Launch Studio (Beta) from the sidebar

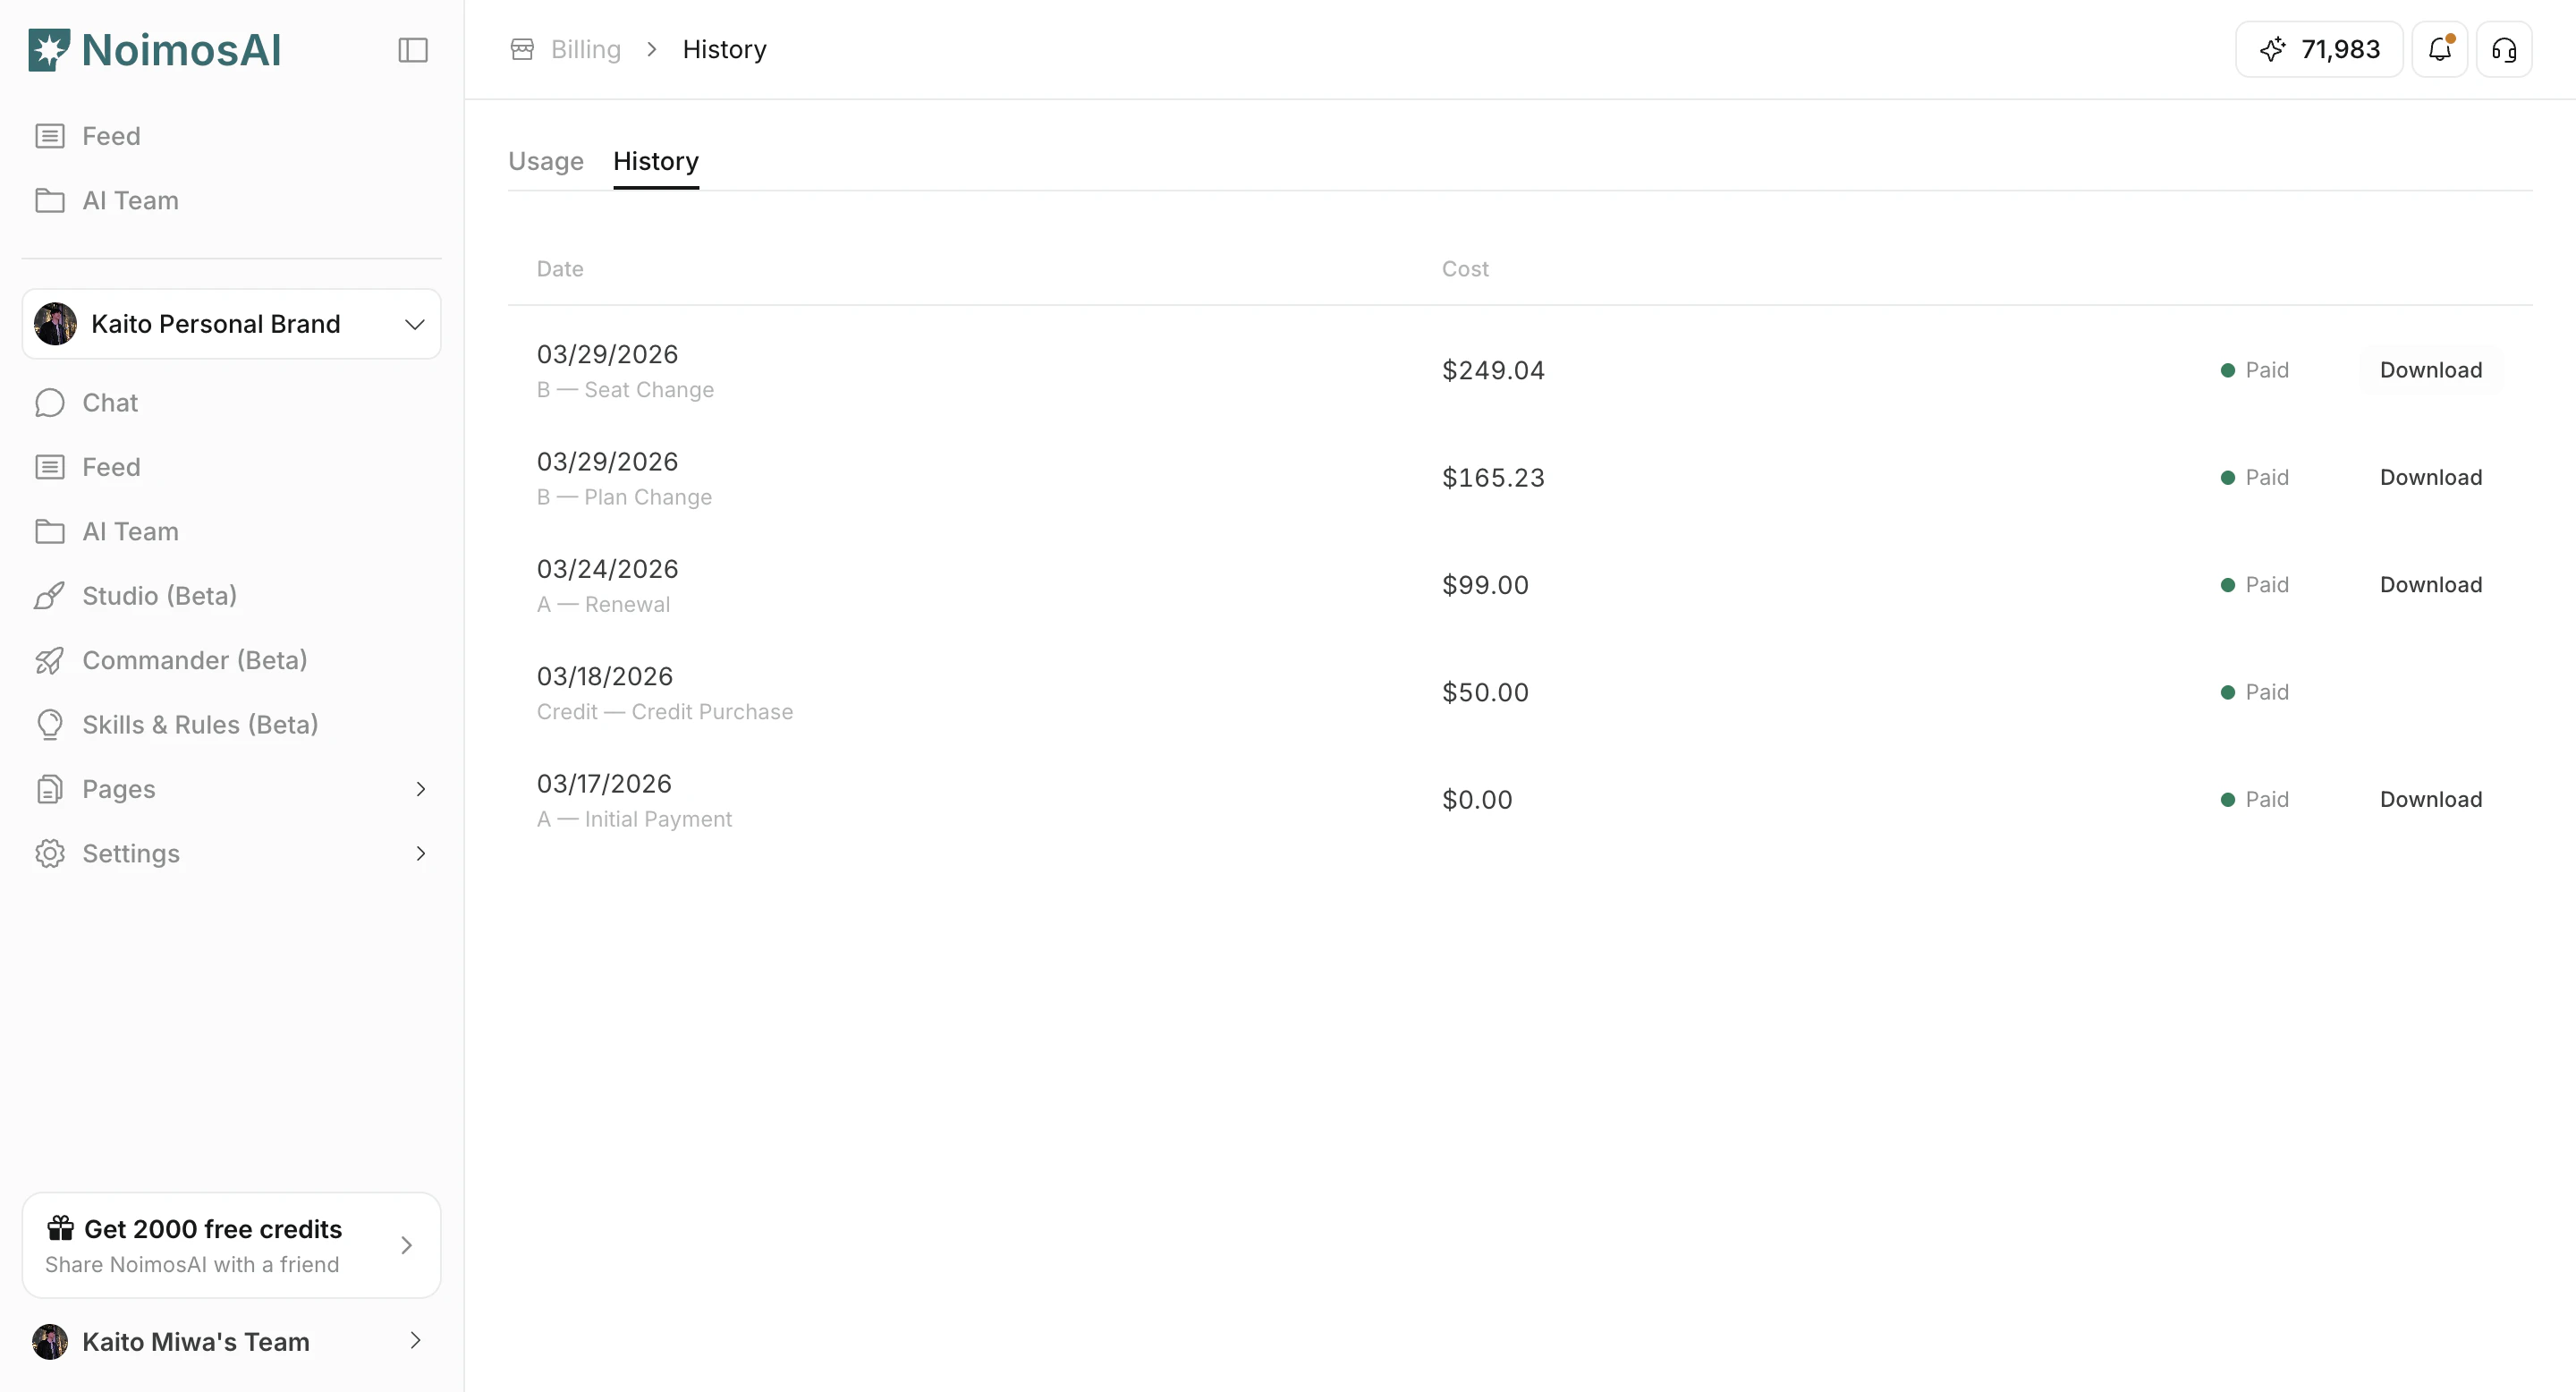pos(159,595)
